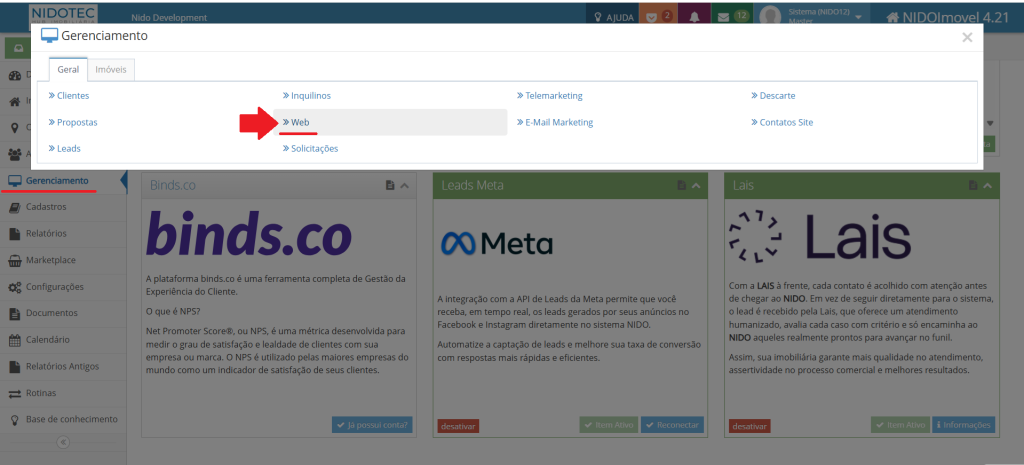Collapse the Lais panel chevron

pos(988,185)
